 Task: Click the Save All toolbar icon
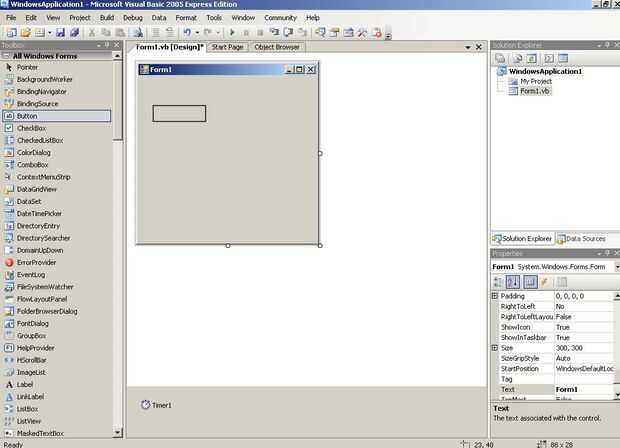(74, 32)
